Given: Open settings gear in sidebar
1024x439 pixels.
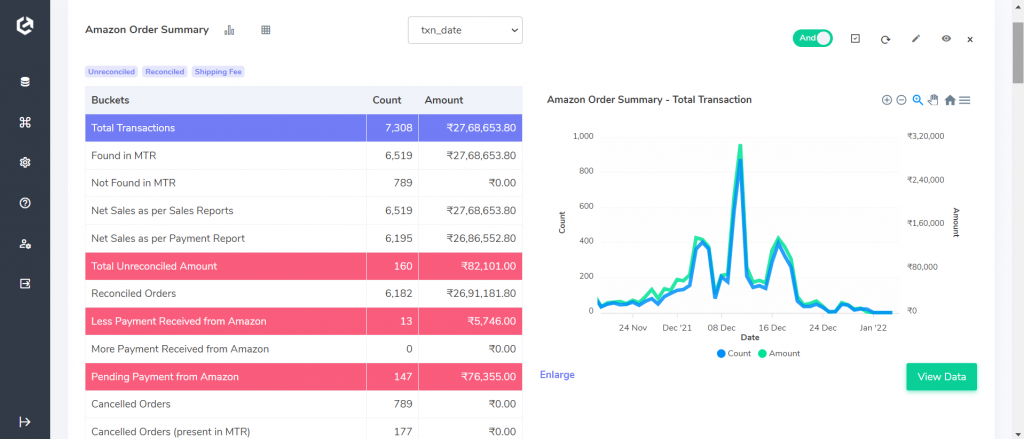Looking at the screenshot, I should tap(25, 163).
